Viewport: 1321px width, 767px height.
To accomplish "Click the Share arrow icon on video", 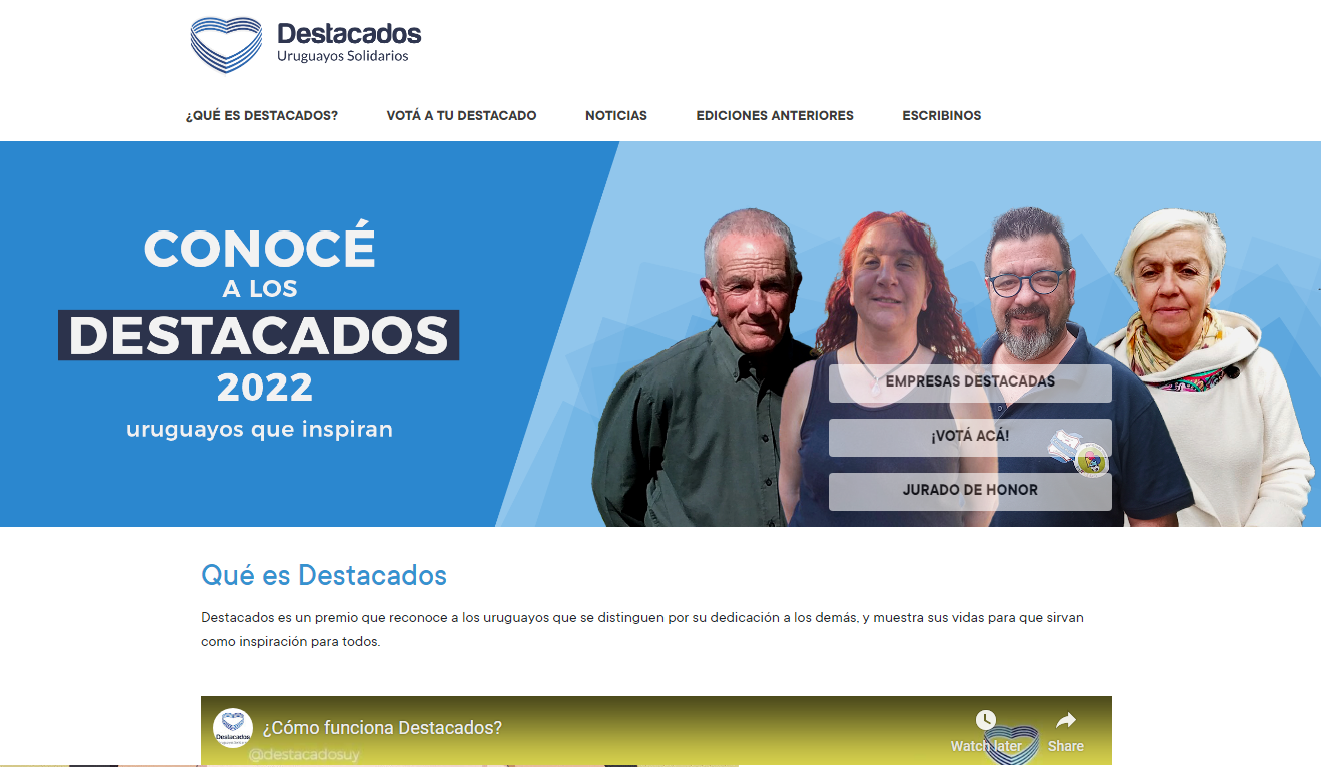I will [x=1066, y=720].
